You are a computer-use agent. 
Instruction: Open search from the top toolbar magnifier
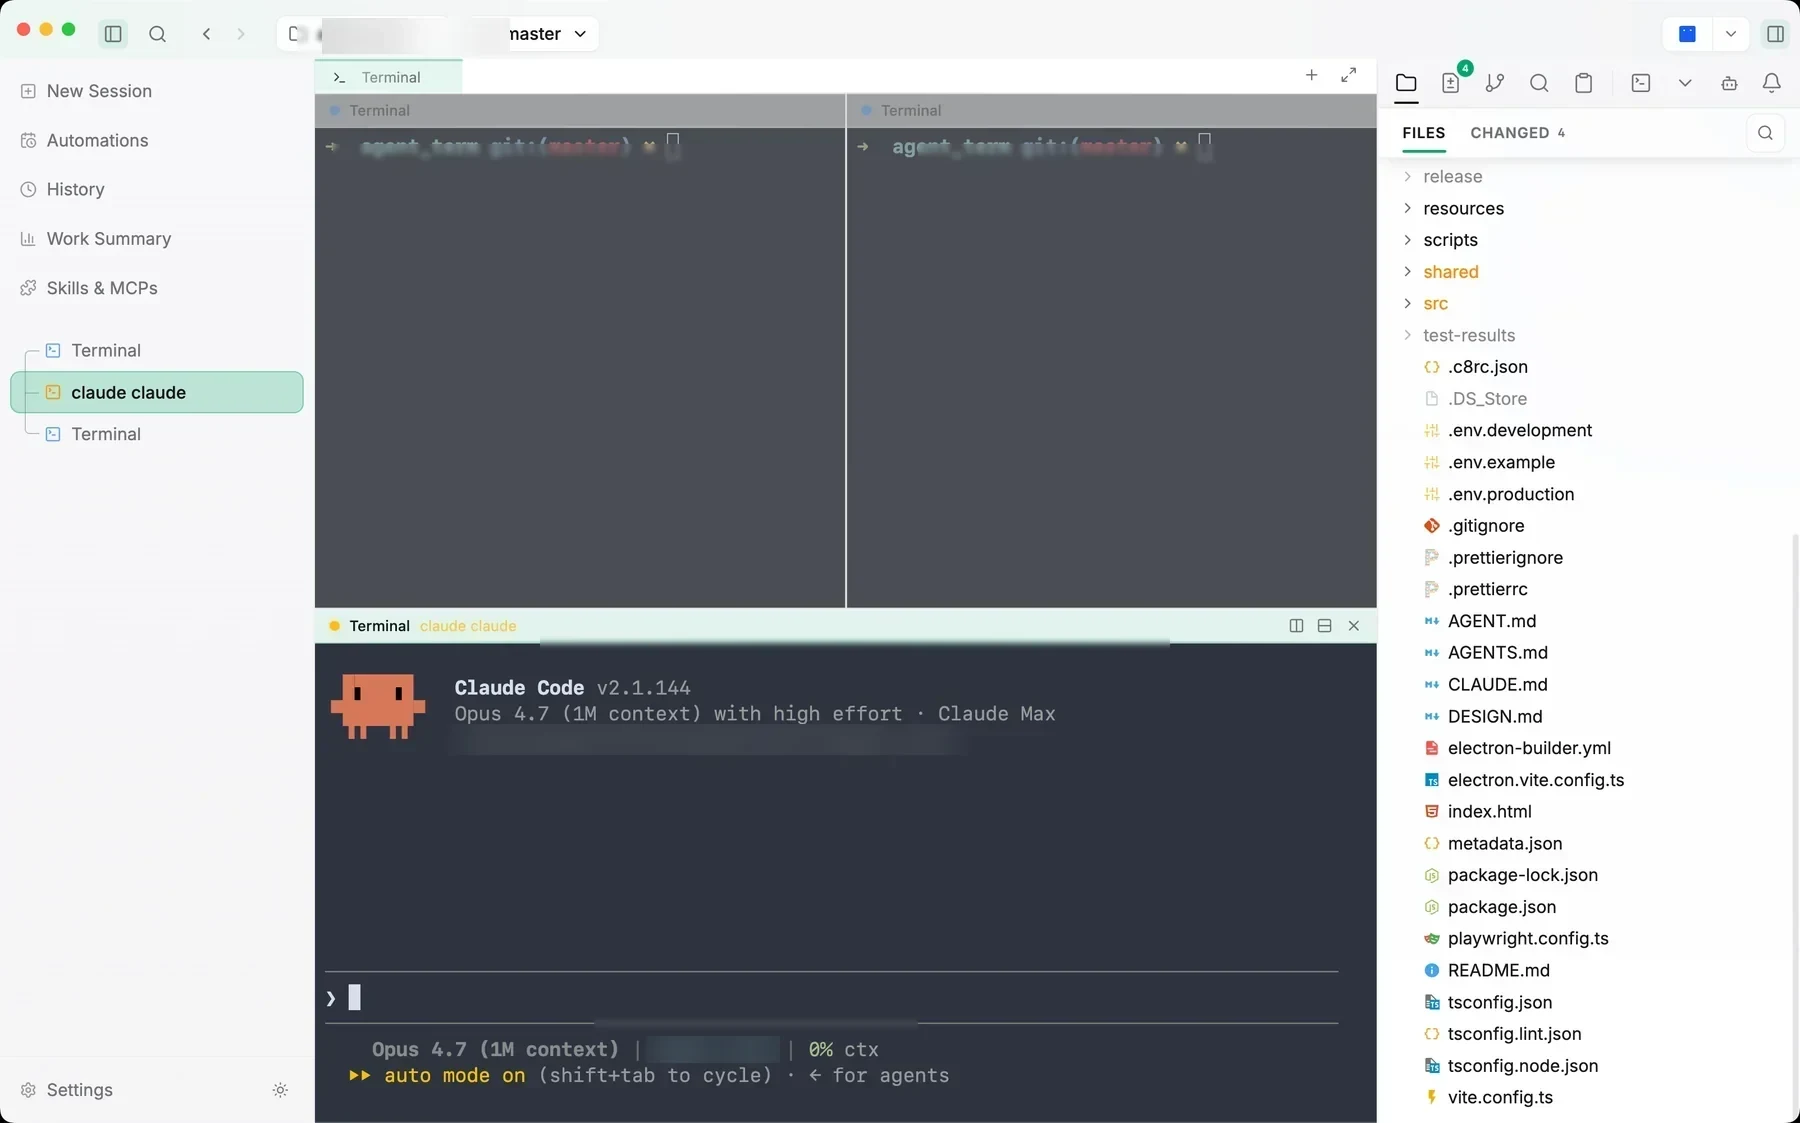click(157, 34)
